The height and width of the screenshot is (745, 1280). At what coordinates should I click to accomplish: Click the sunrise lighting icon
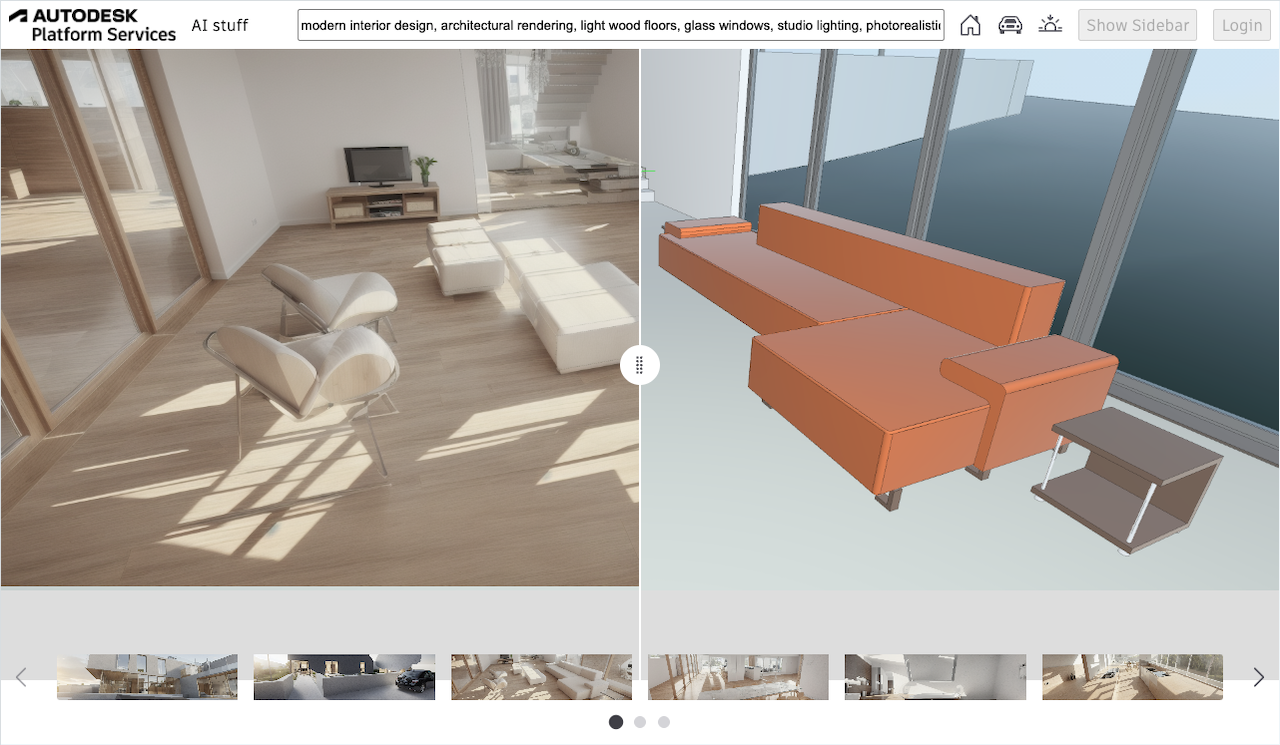coord(1050,25)
